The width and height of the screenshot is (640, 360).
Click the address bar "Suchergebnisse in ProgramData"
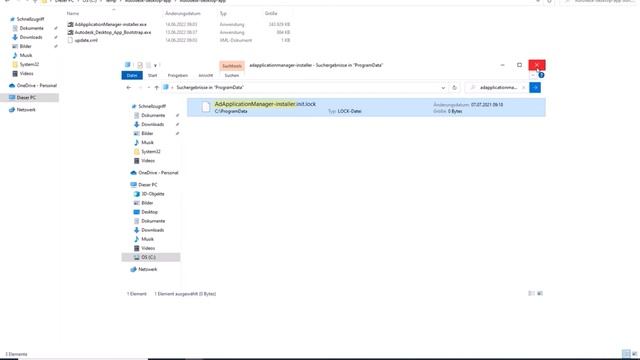[209, 88]
